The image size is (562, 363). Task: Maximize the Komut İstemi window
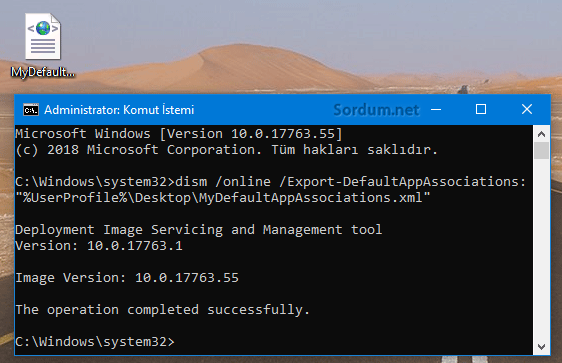(x=481, y=109)
